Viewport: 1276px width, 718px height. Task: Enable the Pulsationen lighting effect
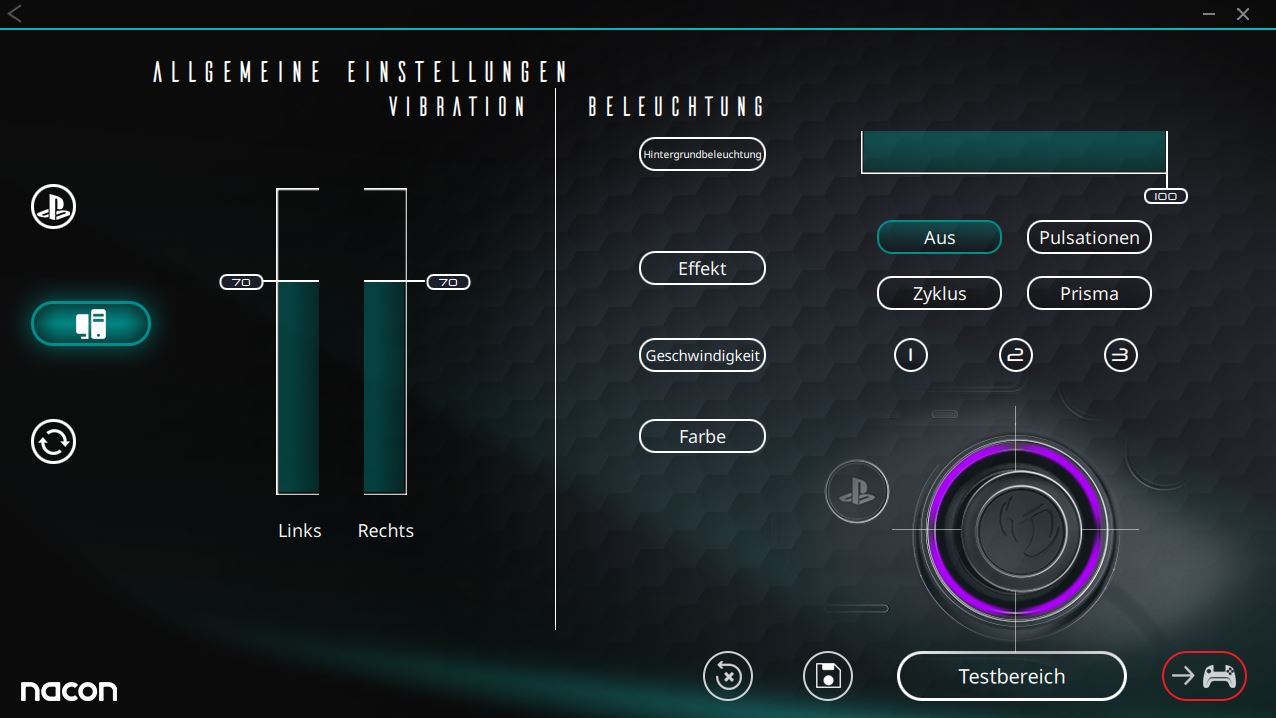click(x=1089, y=238)
